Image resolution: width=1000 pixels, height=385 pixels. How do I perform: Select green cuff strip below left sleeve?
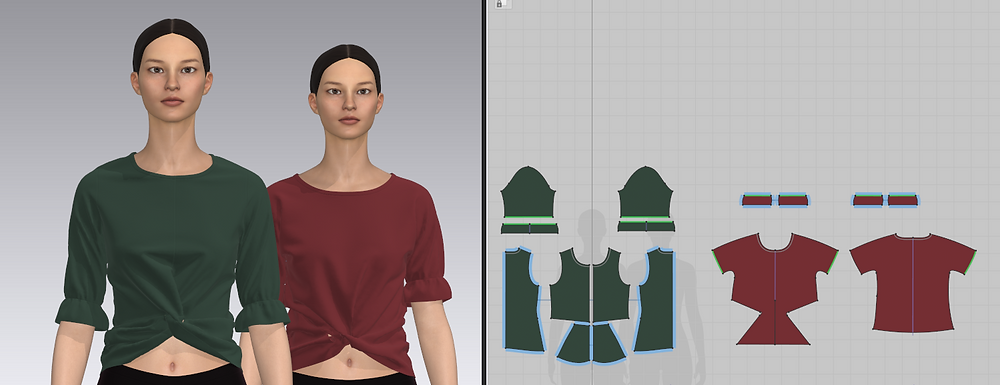click(x=529, y=228)
